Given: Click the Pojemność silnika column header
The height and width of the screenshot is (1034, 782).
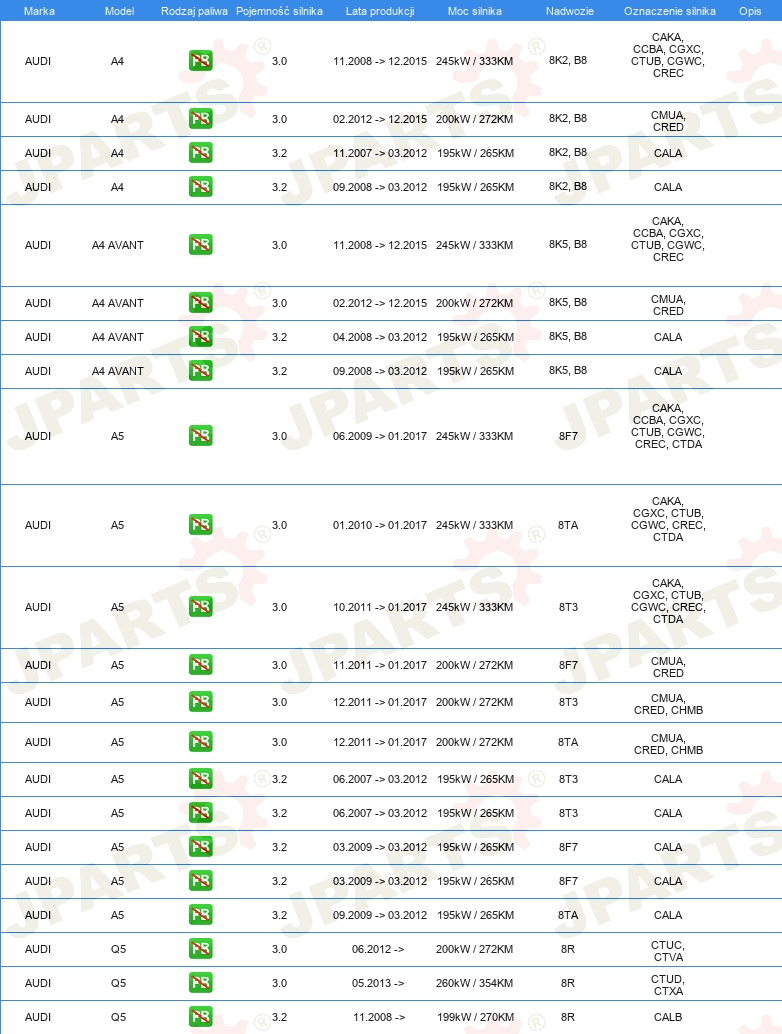Looking at the screenshot, I should click(280, 11).
